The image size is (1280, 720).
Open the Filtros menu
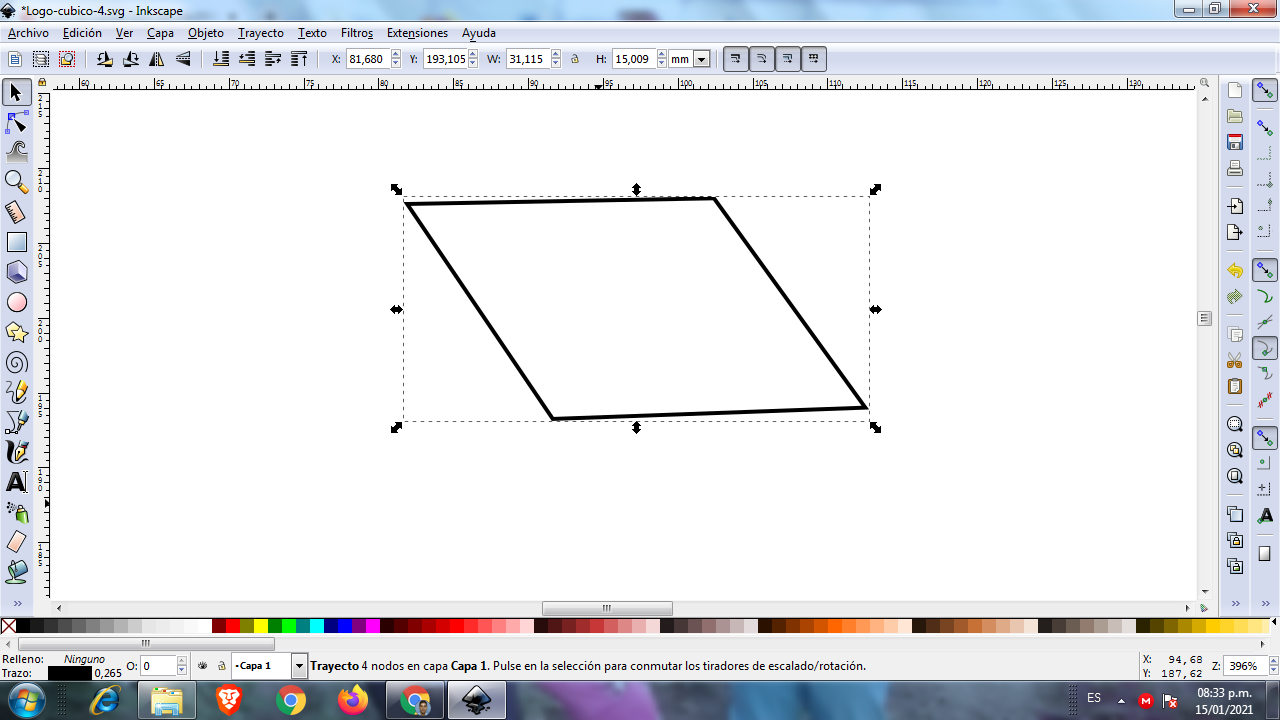(x=357, y=33)
